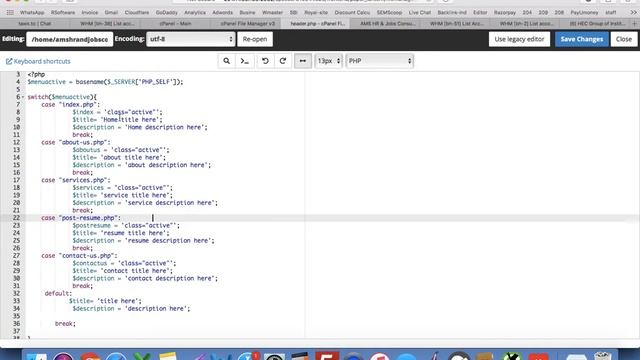Open the WhatsApp bookmark

coord(32,13)
